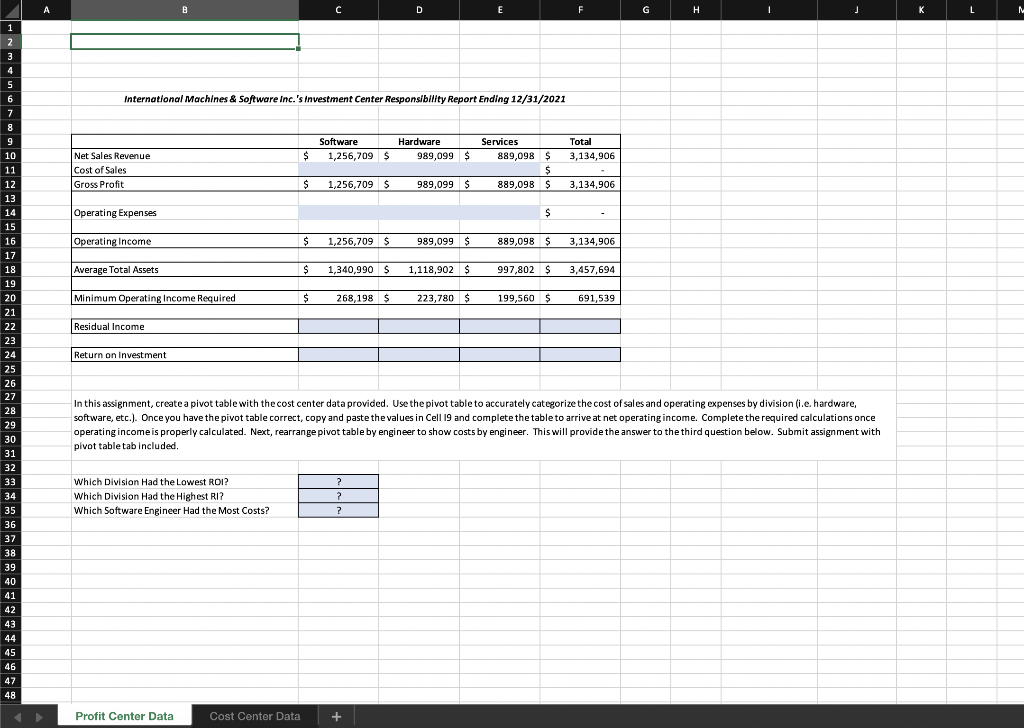Select the Profit Center Data tab

tap(124, 715)
